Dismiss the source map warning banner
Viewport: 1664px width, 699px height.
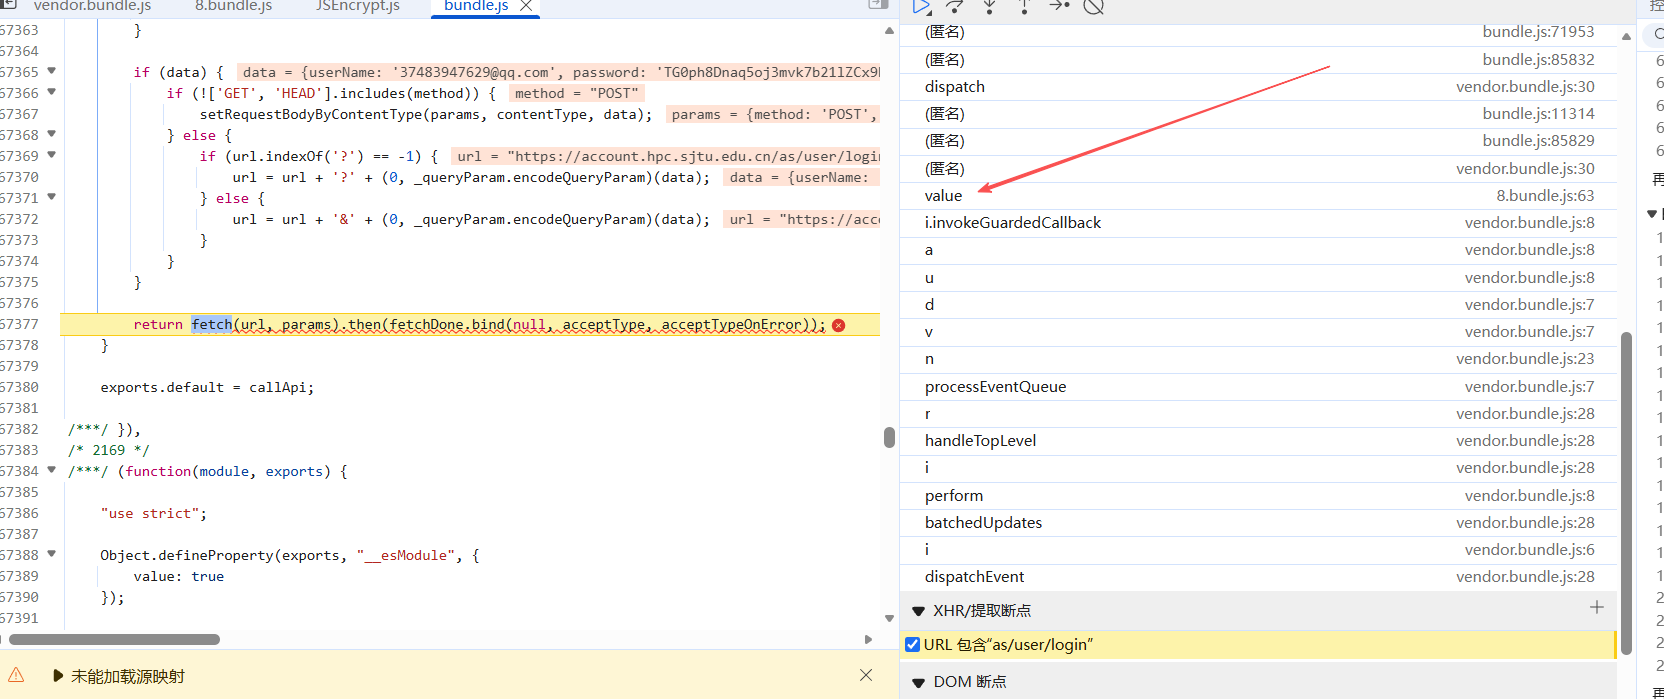866,675
